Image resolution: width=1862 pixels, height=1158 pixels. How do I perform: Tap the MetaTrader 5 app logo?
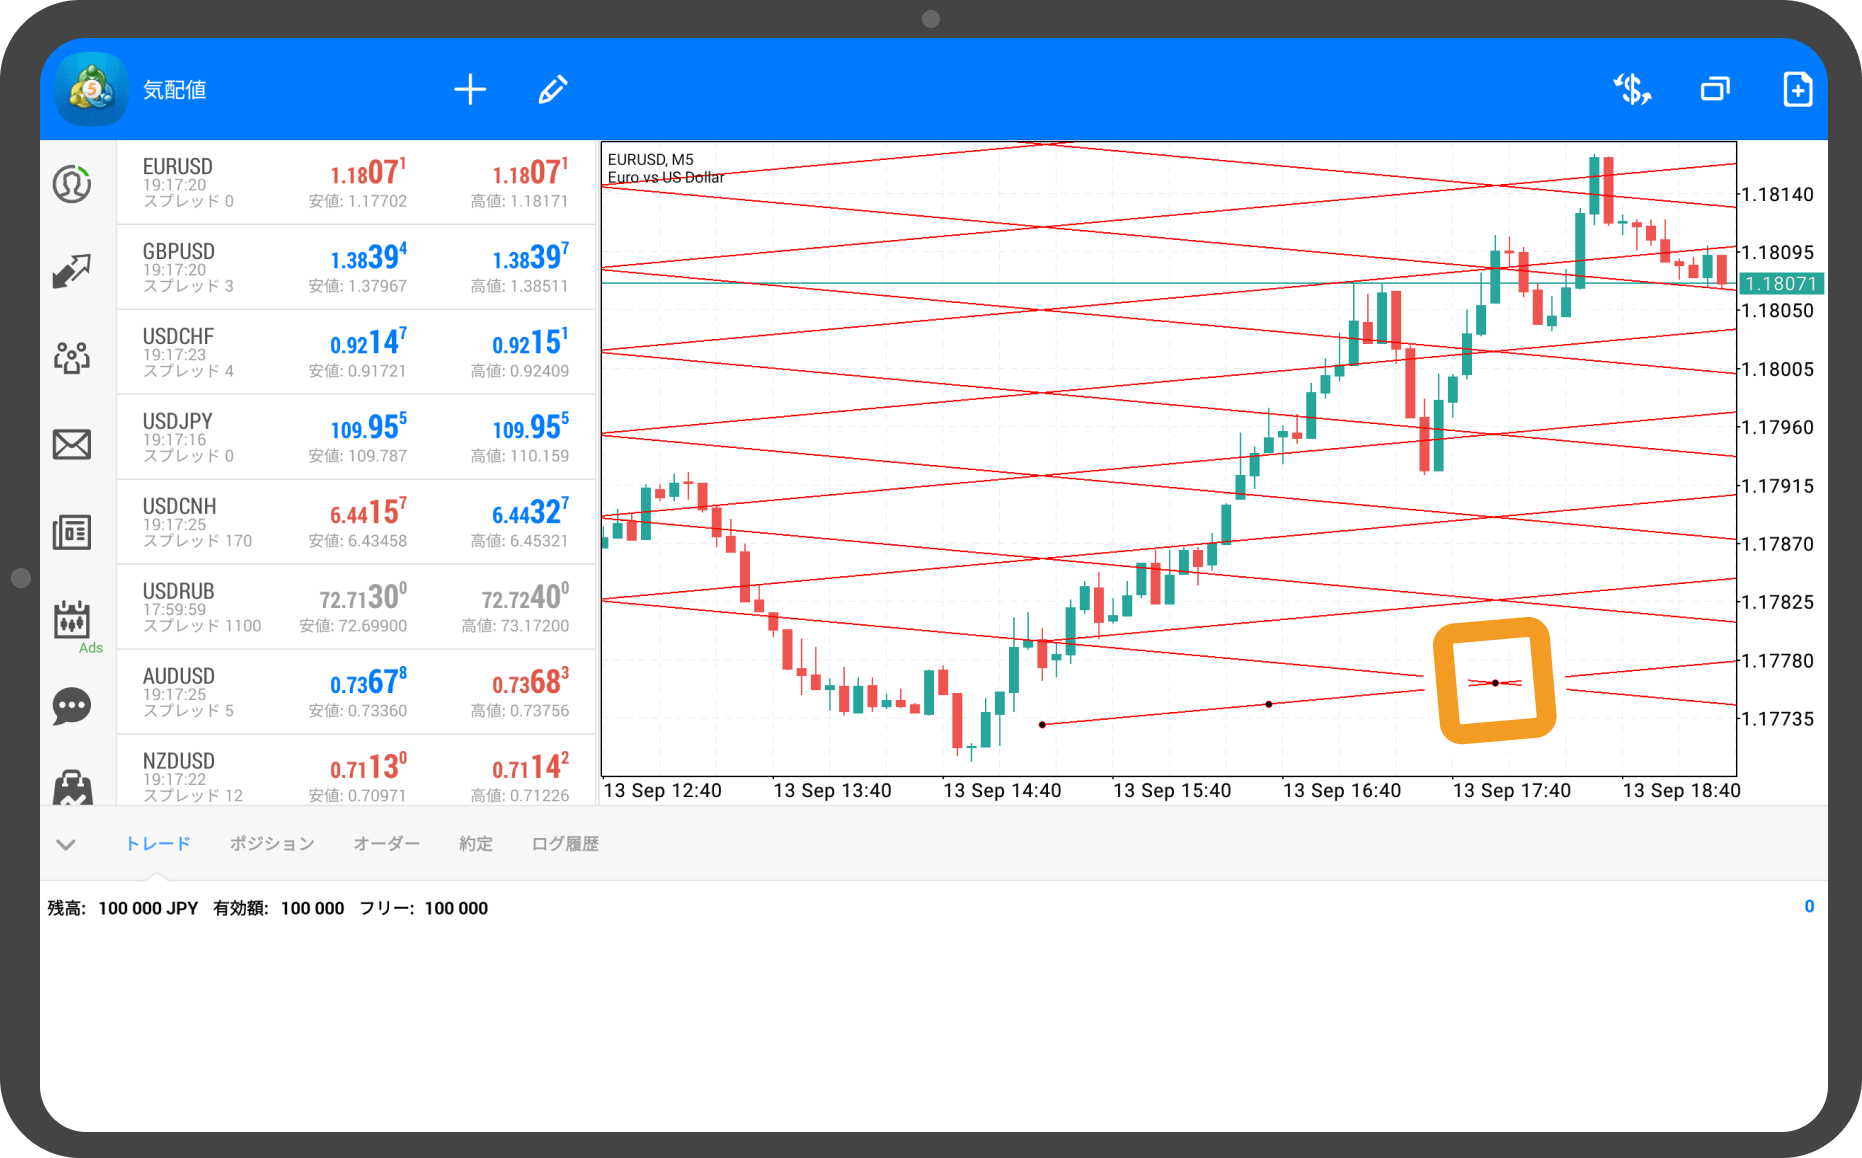click(92, 90)
